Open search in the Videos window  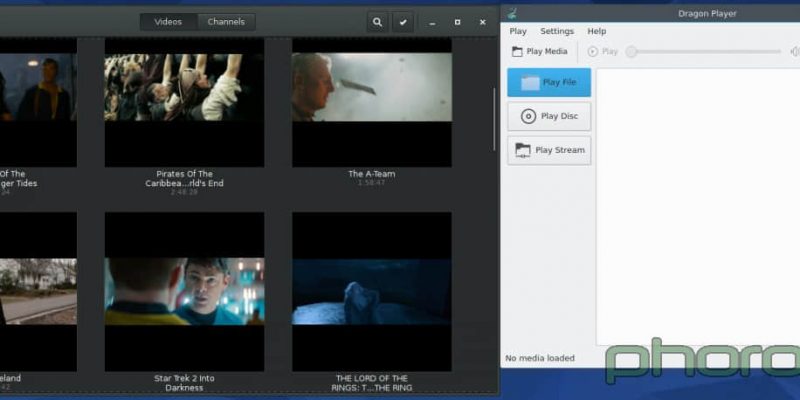point(377,22)
